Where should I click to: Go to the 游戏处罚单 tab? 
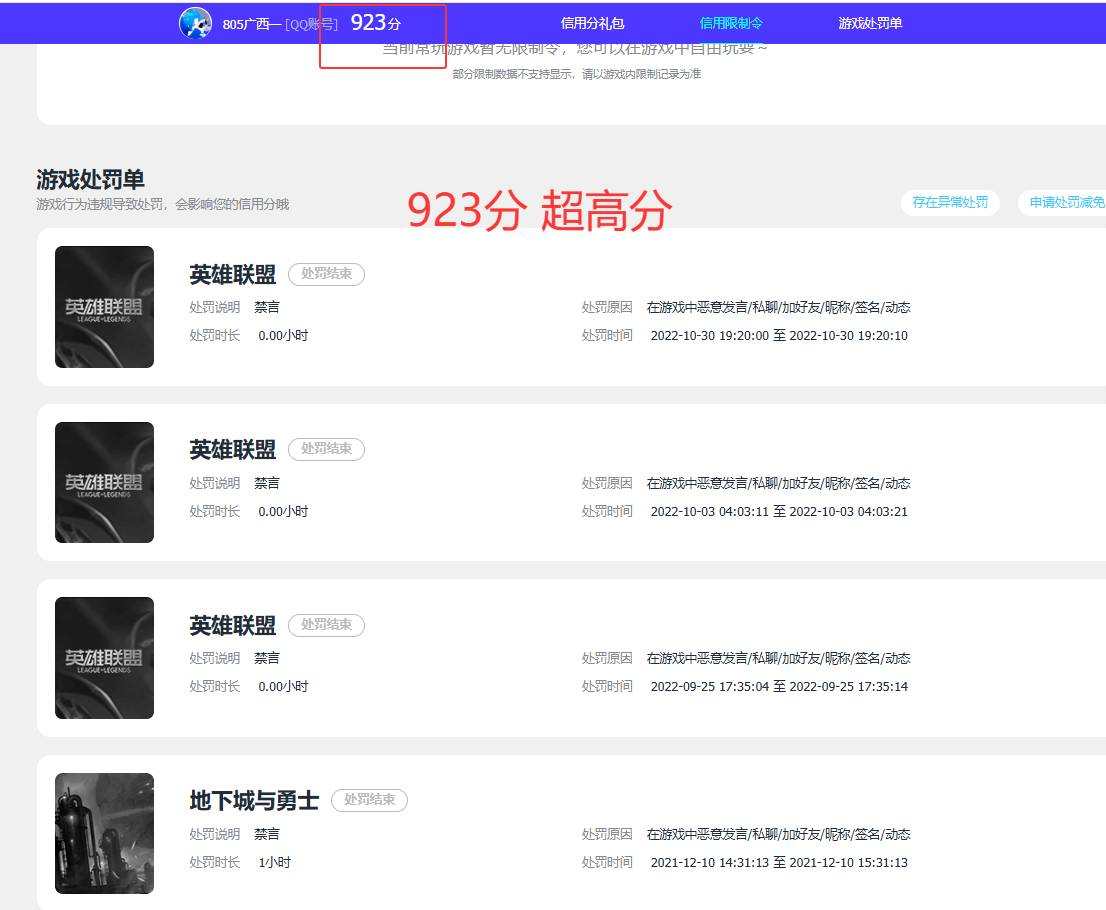pyautogui.click(x=870, y=23)
